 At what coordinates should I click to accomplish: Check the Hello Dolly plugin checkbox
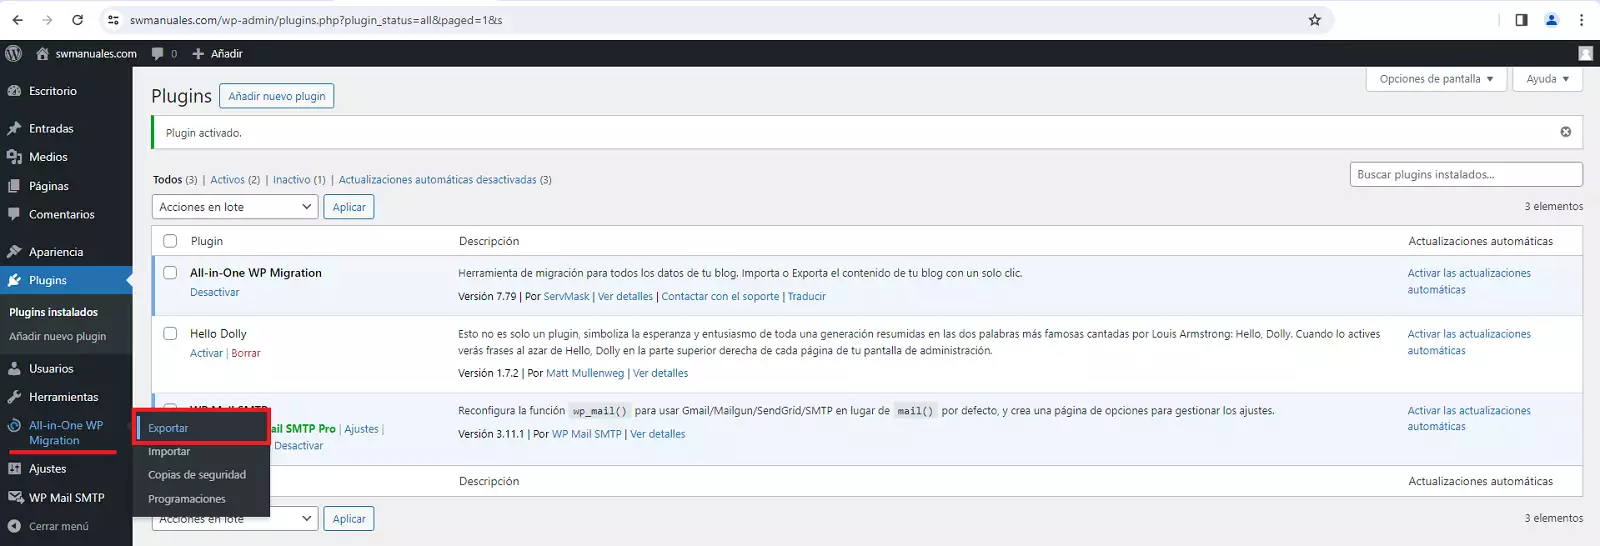click(x=170, y=334)
